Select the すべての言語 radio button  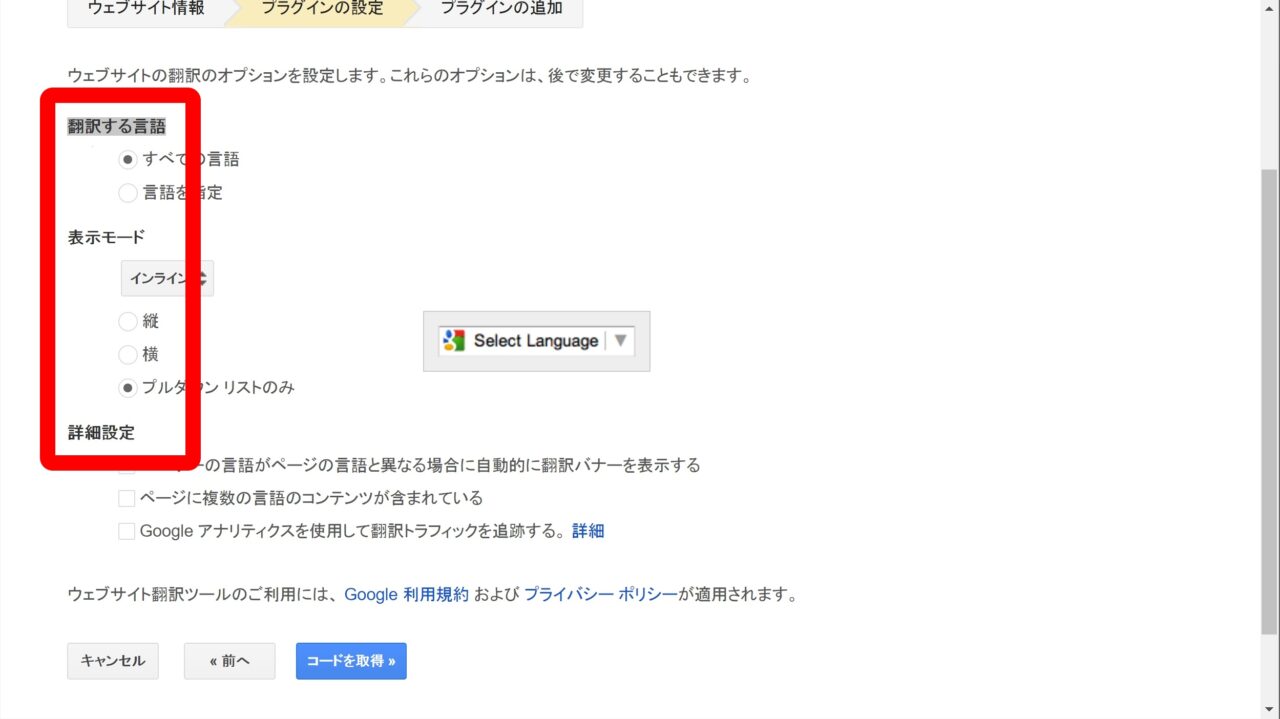tap(128, 159)
